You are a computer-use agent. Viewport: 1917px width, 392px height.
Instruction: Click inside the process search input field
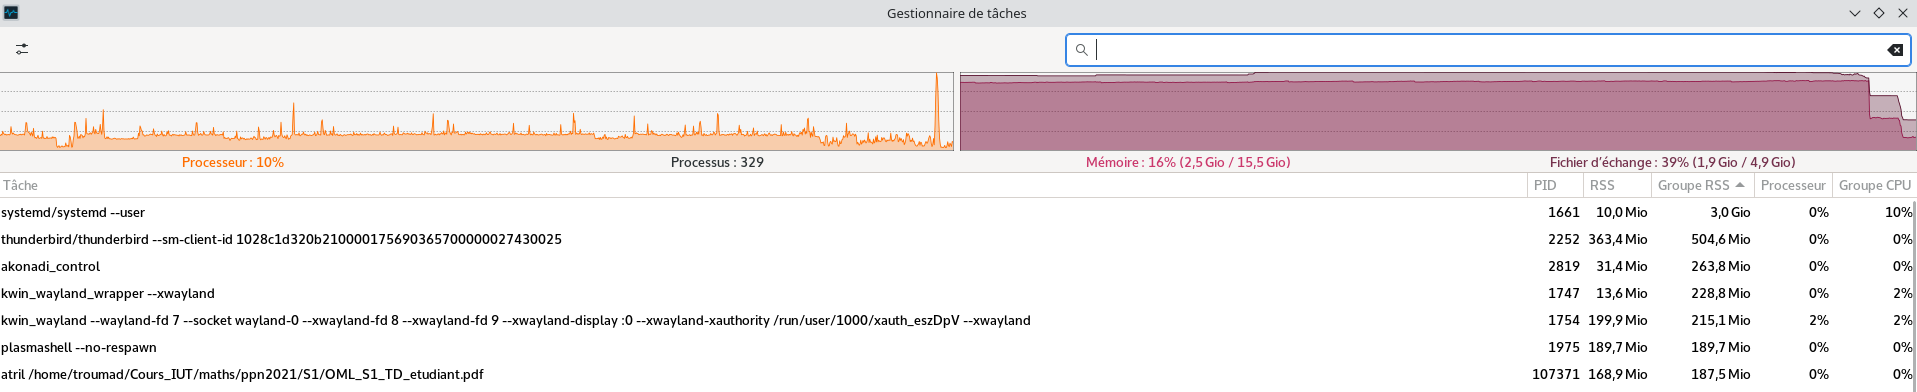pyautogui.click(x=1488, y=50)
